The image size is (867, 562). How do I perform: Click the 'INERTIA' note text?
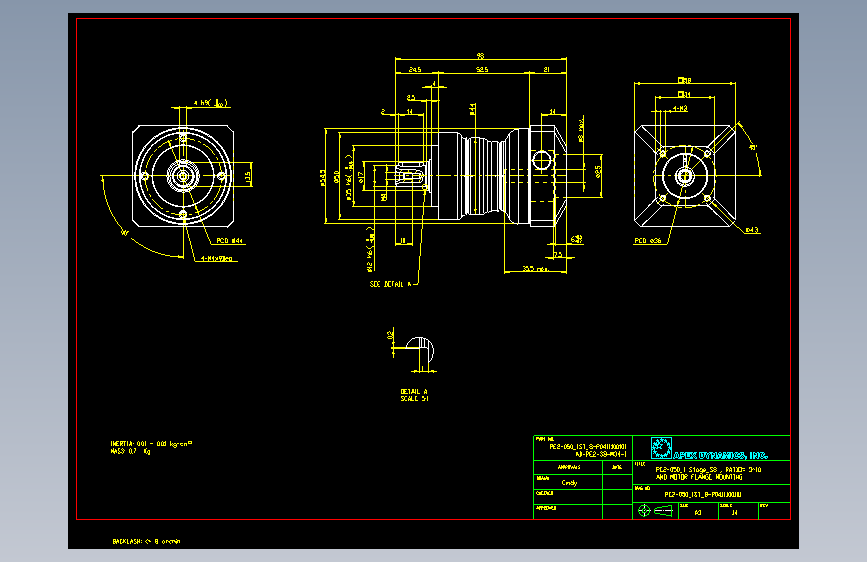pyautogui.click(x=151, y=444)
